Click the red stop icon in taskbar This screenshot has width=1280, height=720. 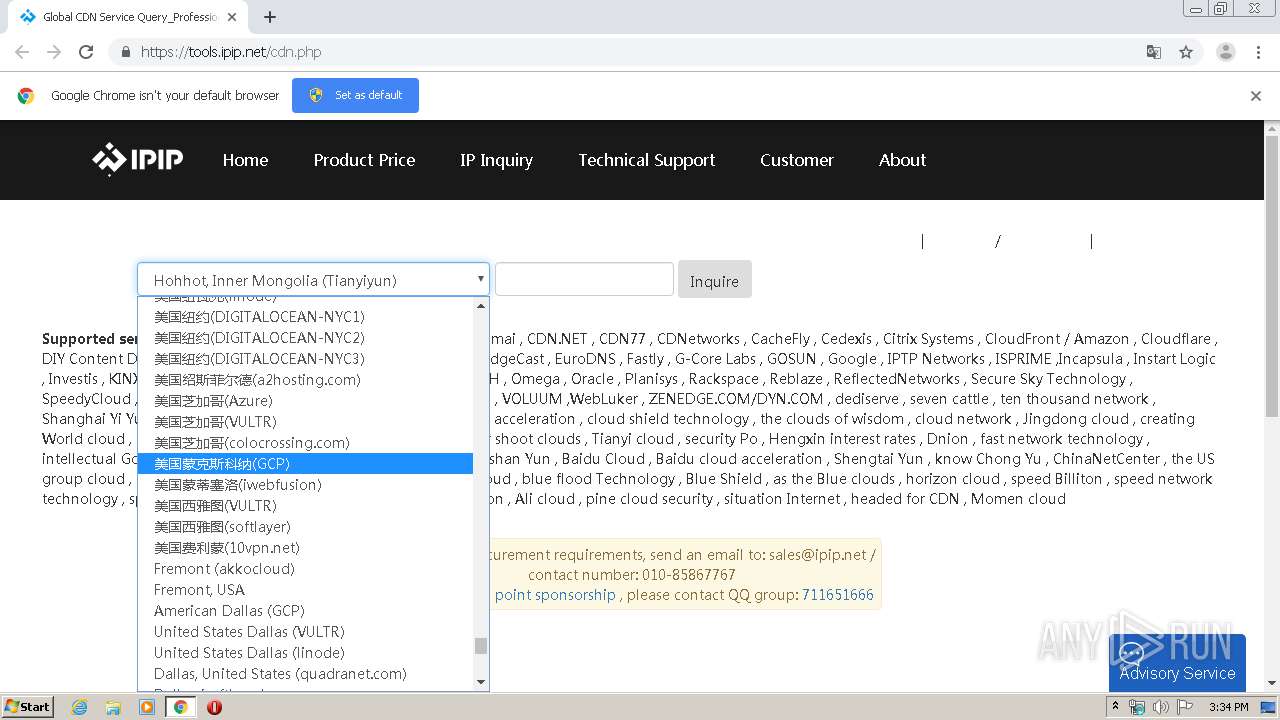(214, 707)
